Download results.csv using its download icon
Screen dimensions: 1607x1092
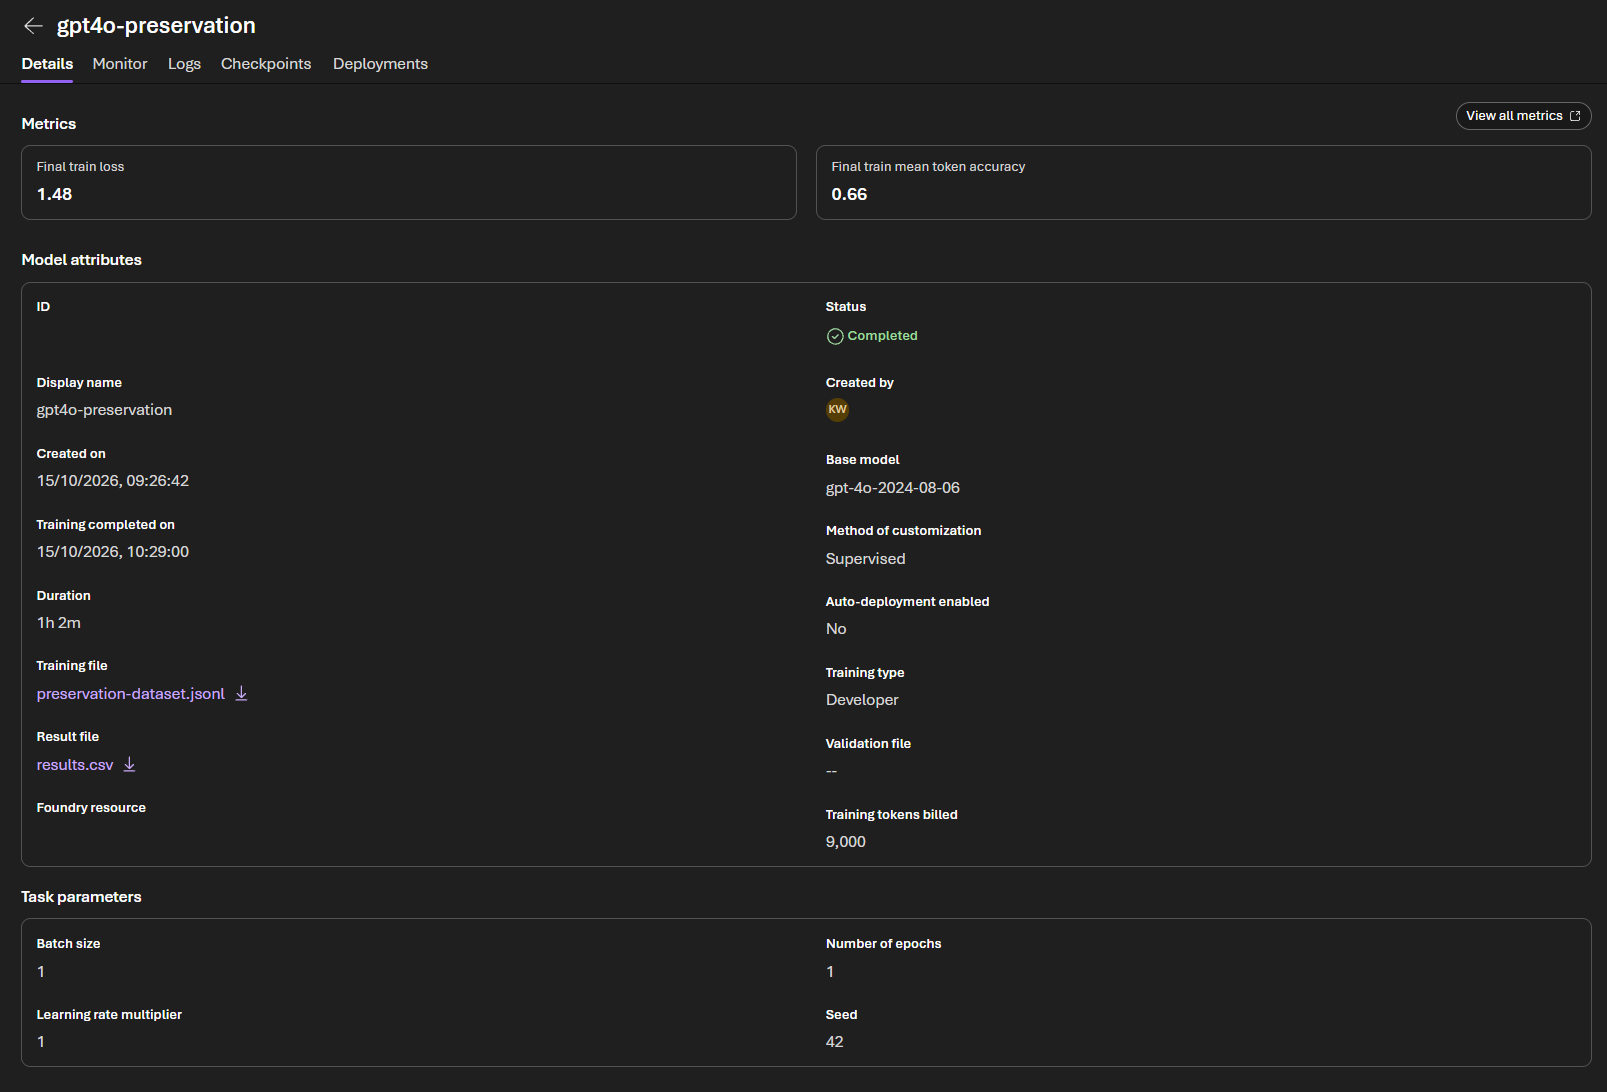coord(129,765)
